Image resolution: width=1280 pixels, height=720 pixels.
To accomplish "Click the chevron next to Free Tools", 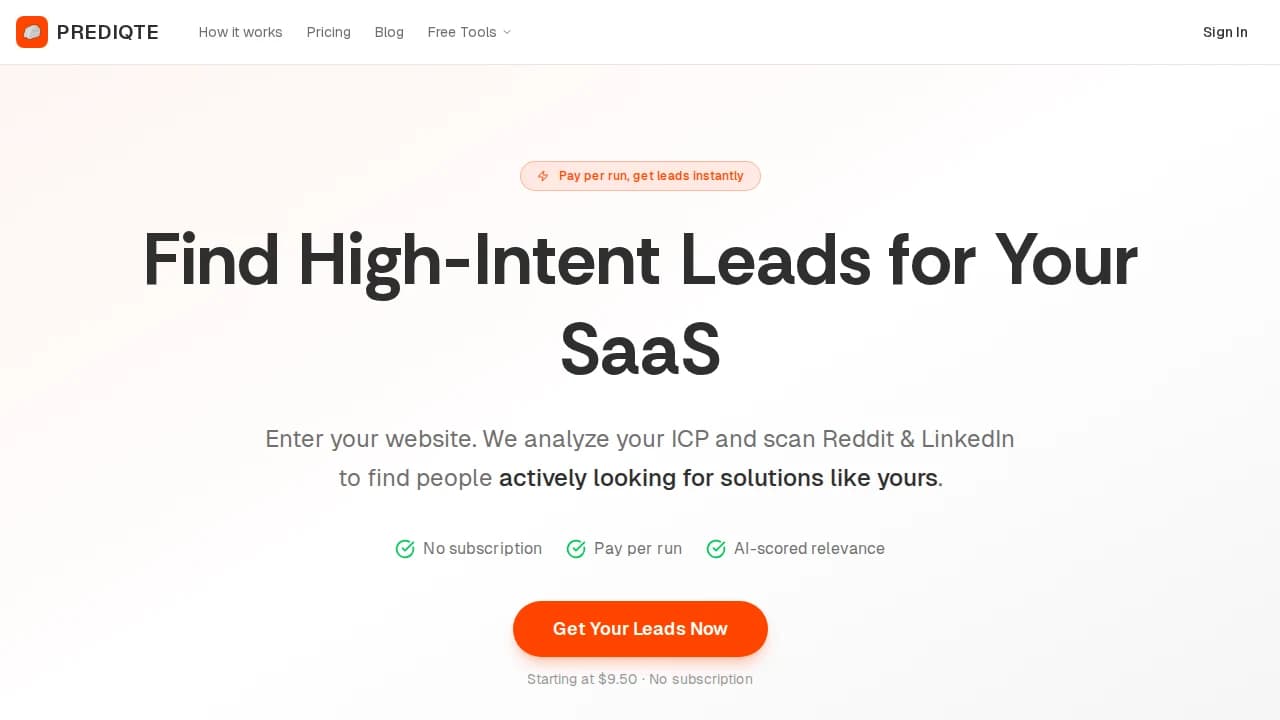I will (x=507, y=33).
